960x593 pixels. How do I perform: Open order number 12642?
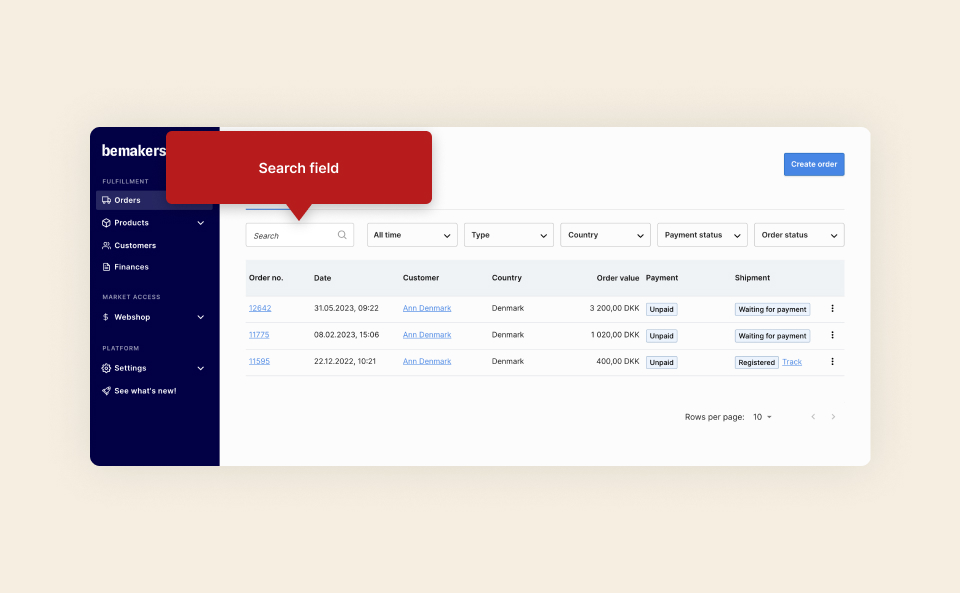click(x=260, y=308)
